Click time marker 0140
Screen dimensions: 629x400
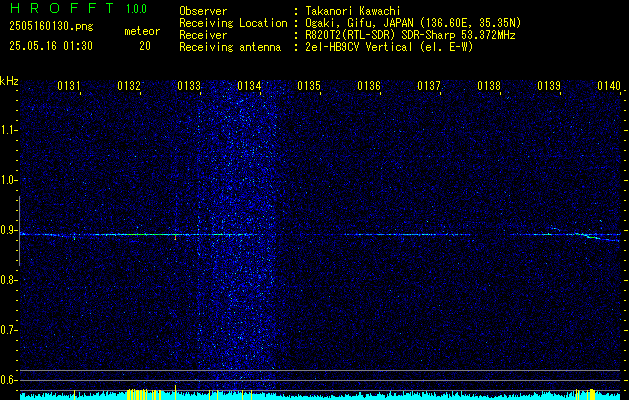(609, 85)
